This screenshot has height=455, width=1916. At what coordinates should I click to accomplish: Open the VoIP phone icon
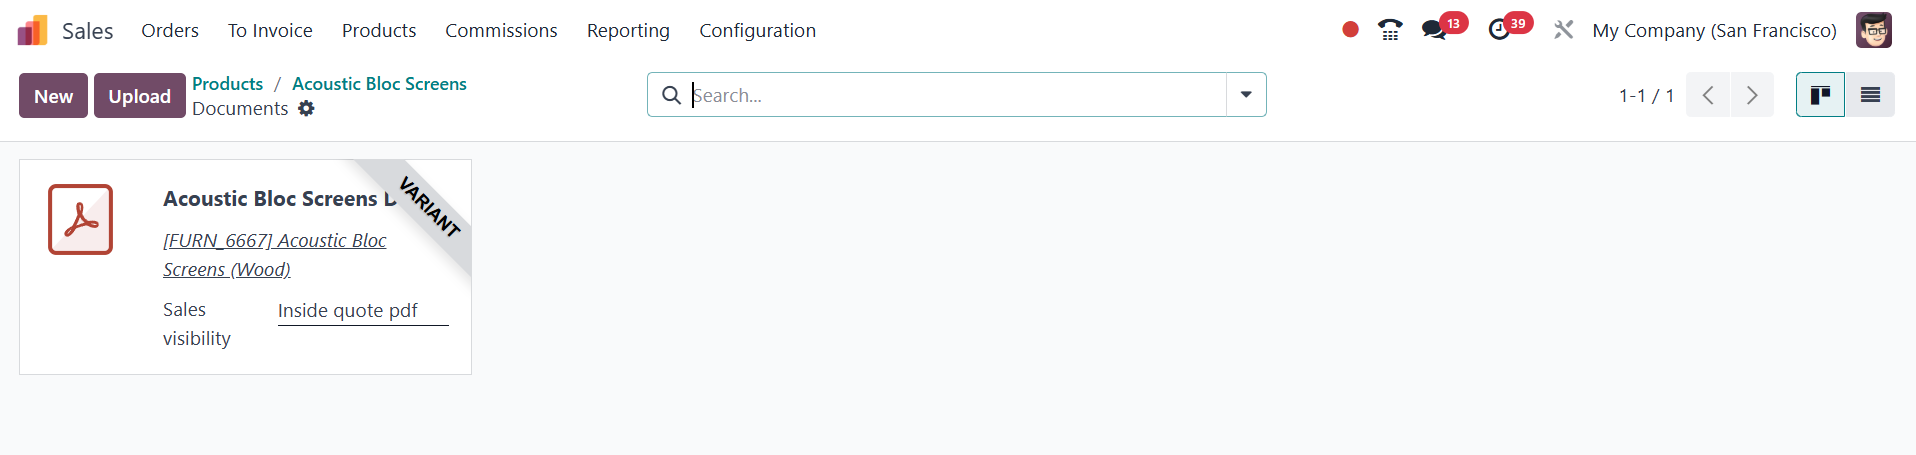1390,30
